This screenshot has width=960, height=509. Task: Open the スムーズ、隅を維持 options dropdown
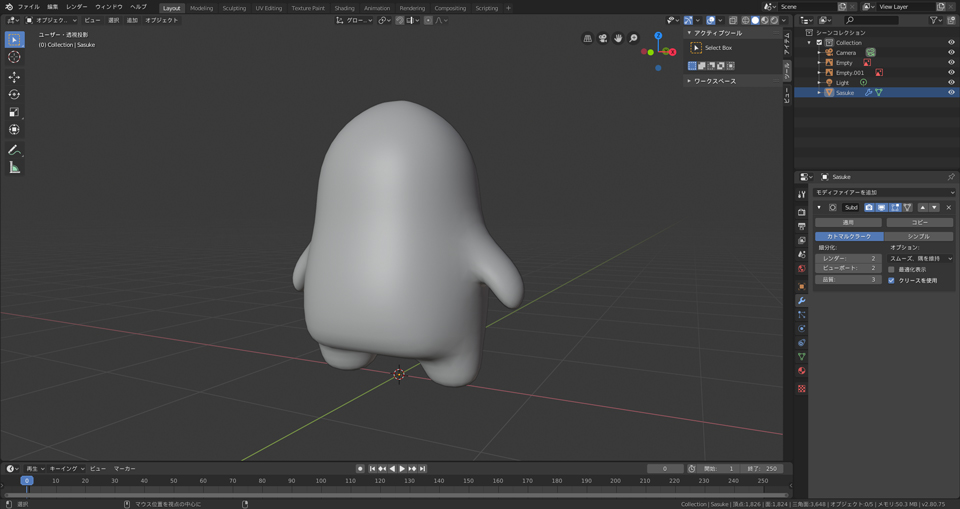tap(920, 258)
